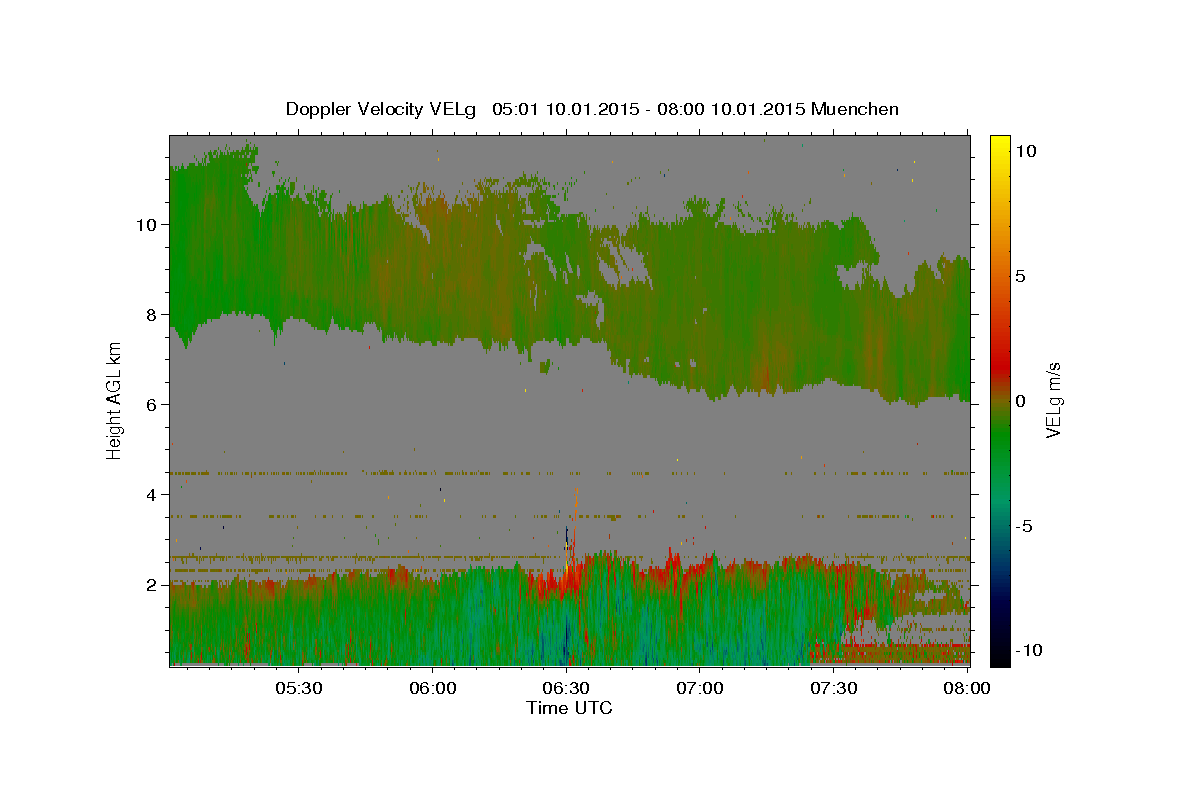Click the 08:00 time tick label
Screen dimensions: 1200x800
[x=967, y=689]
